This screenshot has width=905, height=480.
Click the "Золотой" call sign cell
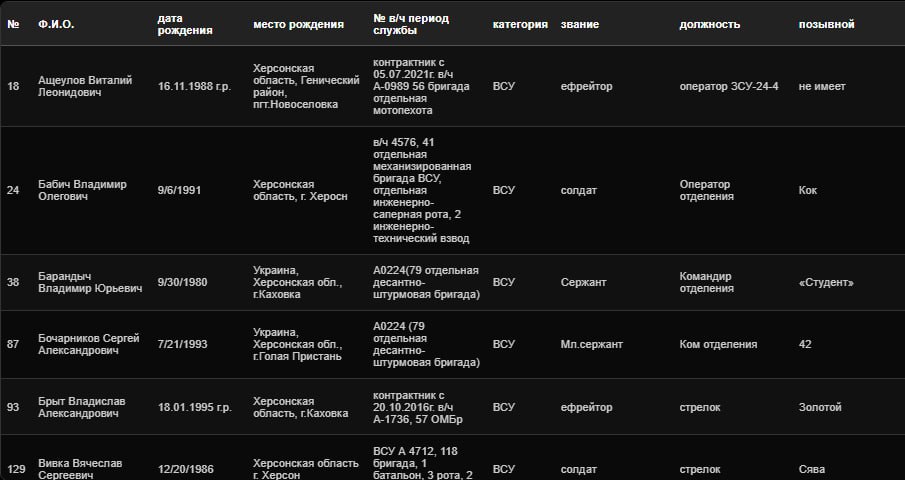[820, 407]
